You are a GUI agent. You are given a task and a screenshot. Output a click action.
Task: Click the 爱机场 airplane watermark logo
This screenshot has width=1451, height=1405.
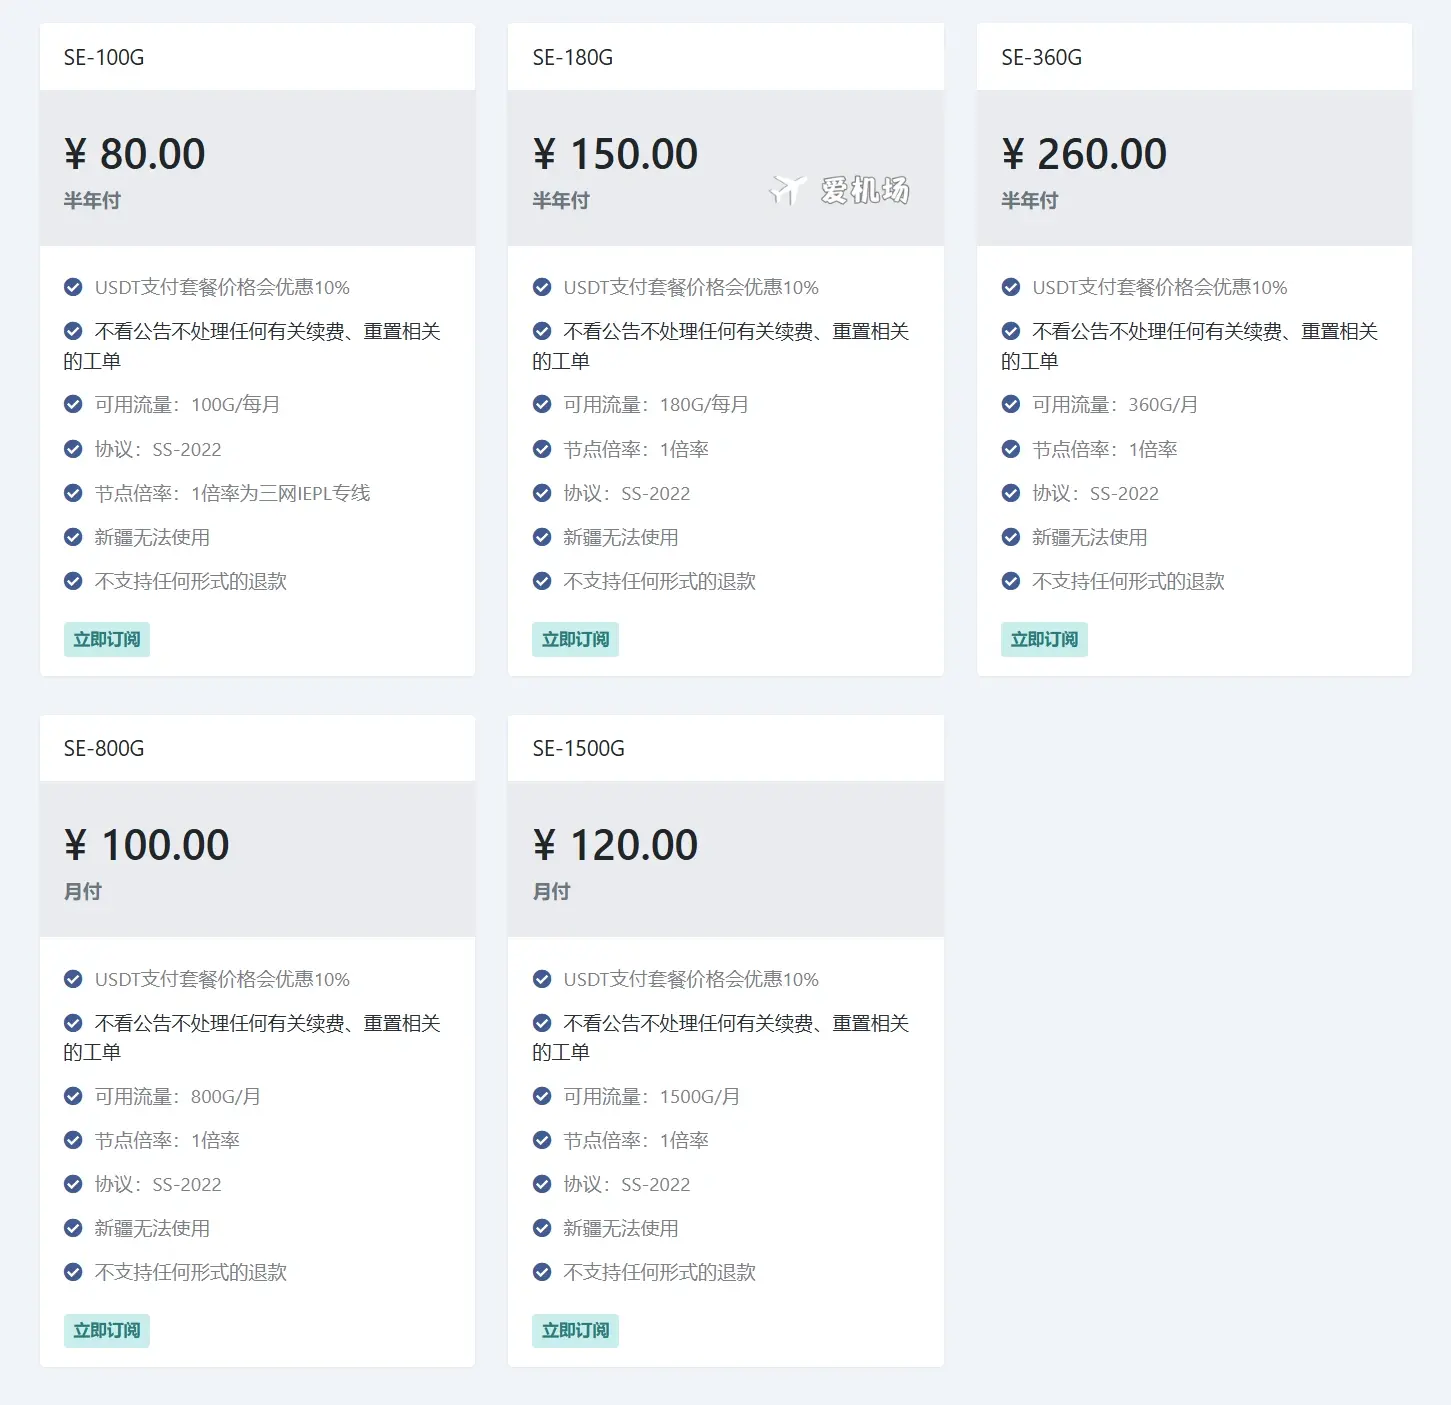[x=839, y=190]
